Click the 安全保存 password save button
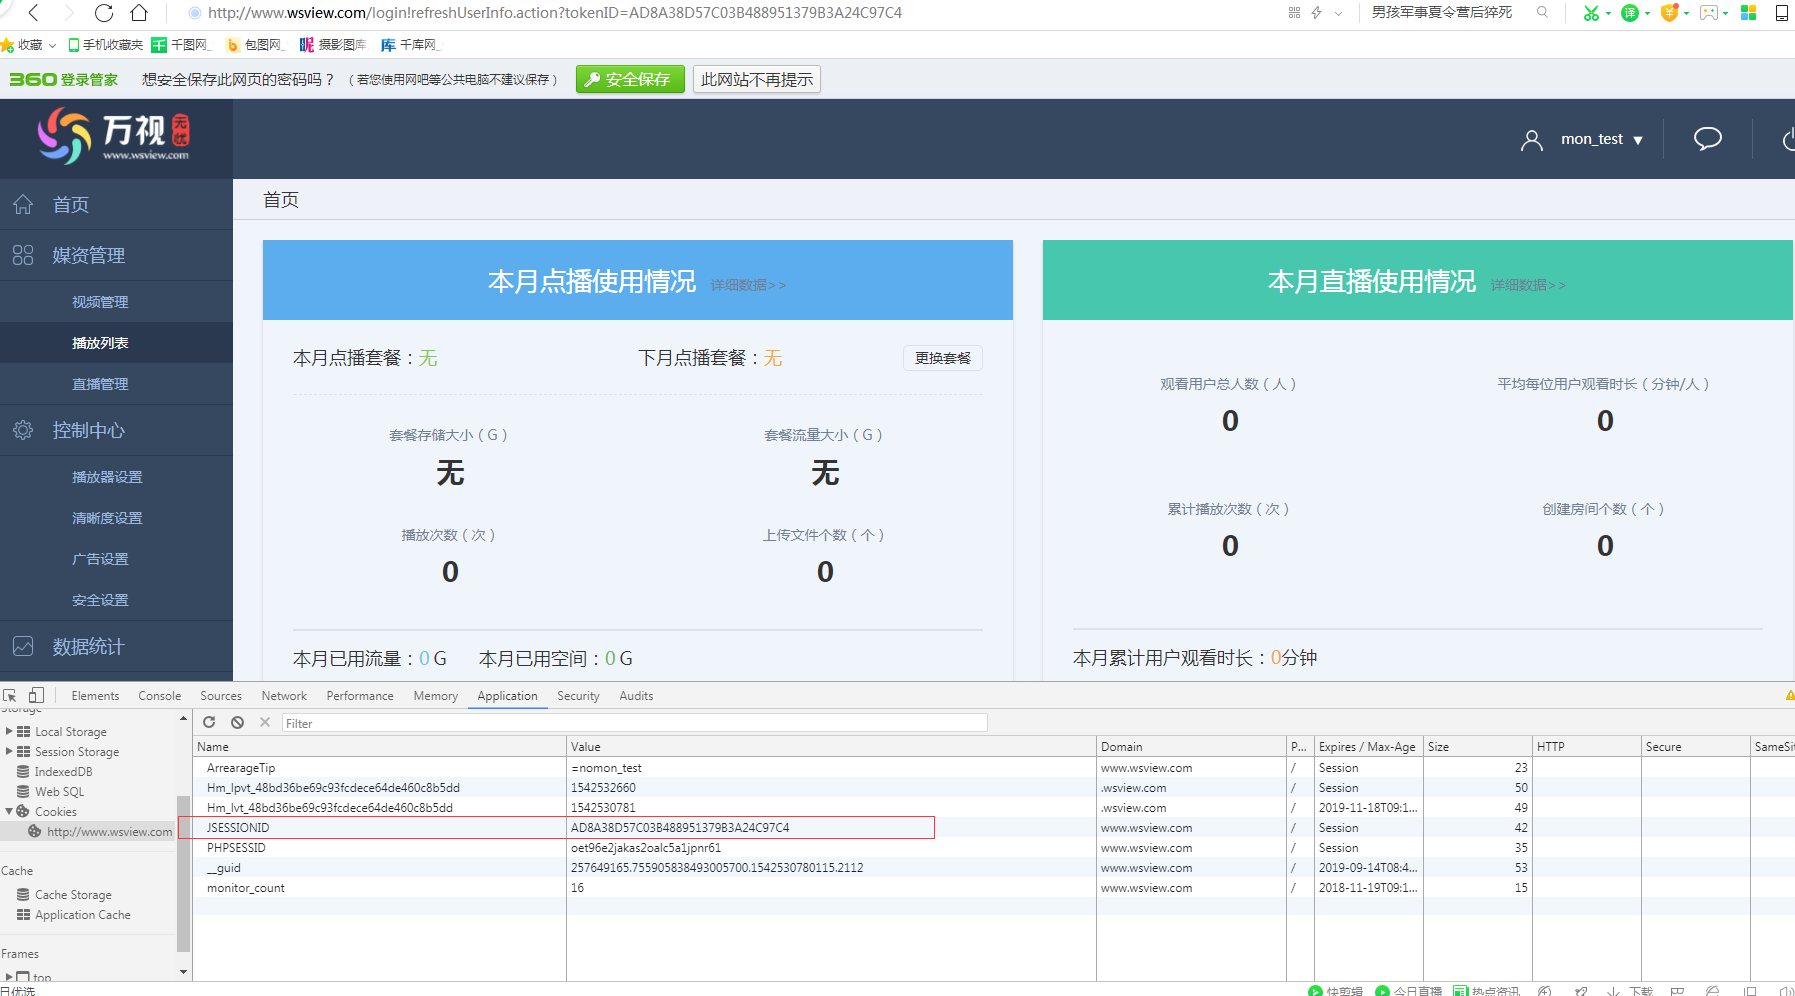The image size is (1795, 996). (x=629, y=78)
